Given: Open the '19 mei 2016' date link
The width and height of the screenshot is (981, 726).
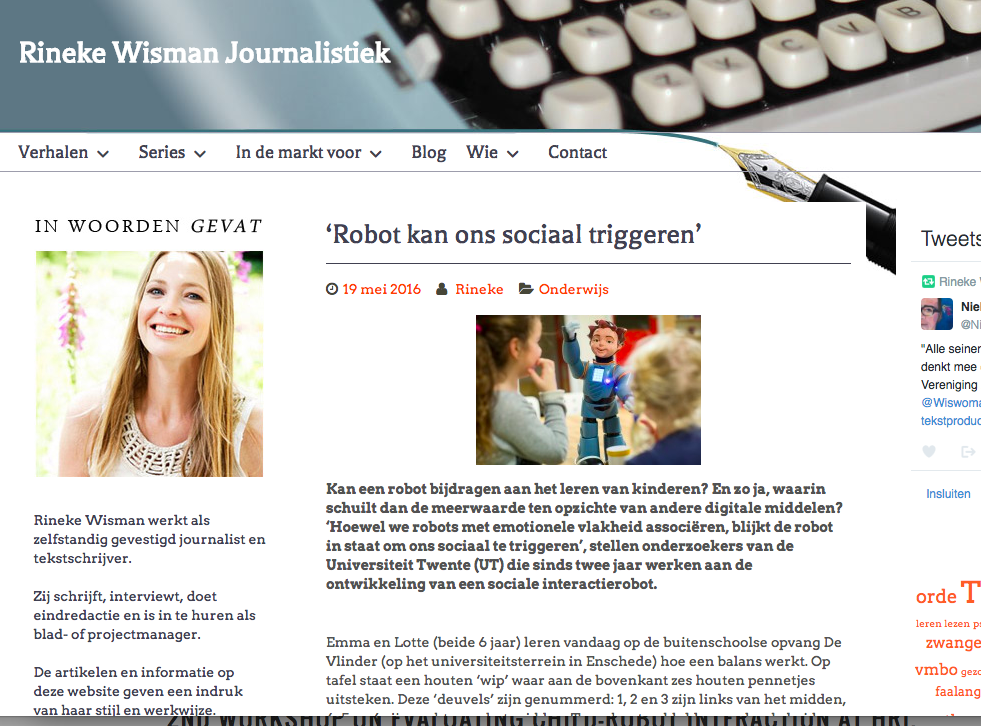Looking at the screenshot, I should [382, 290].
